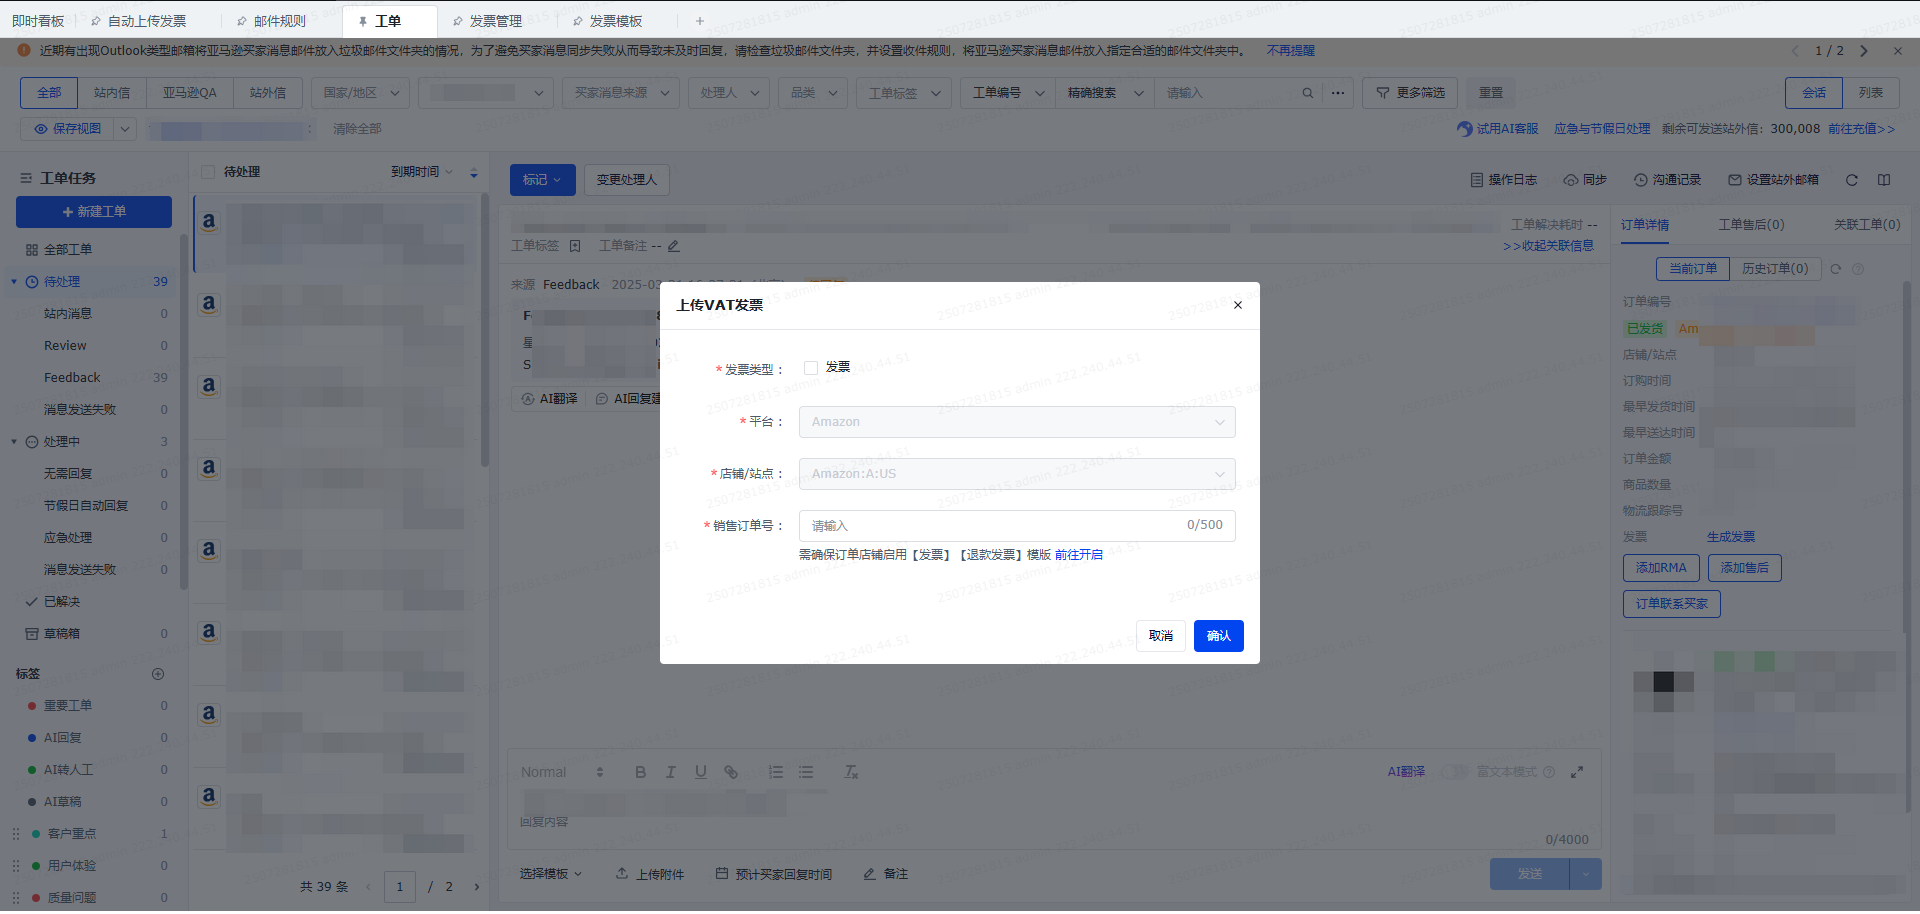The width and height of the screenshot is (1920, 914).
Task: Cancel the dialog with 取消
Action: point(1161,636)
